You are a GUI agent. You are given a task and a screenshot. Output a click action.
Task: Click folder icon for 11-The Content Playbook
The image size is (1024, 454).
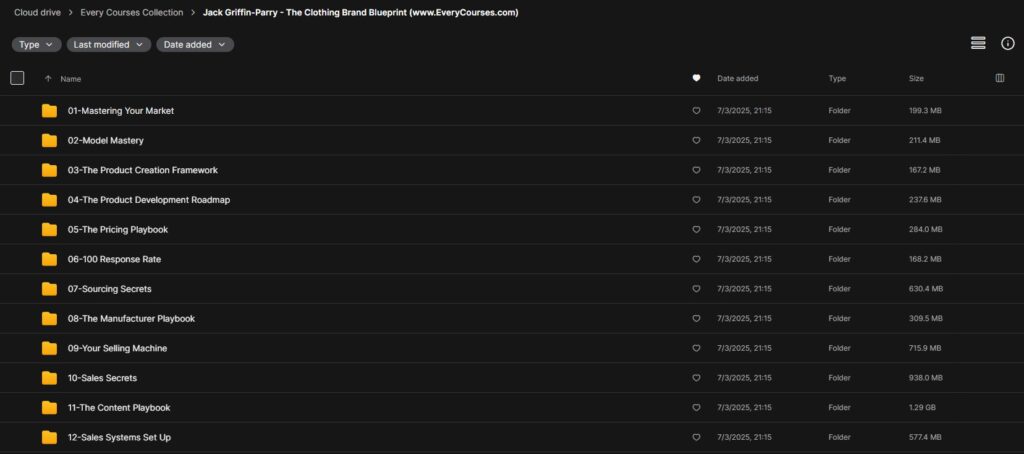click(49, 408)
